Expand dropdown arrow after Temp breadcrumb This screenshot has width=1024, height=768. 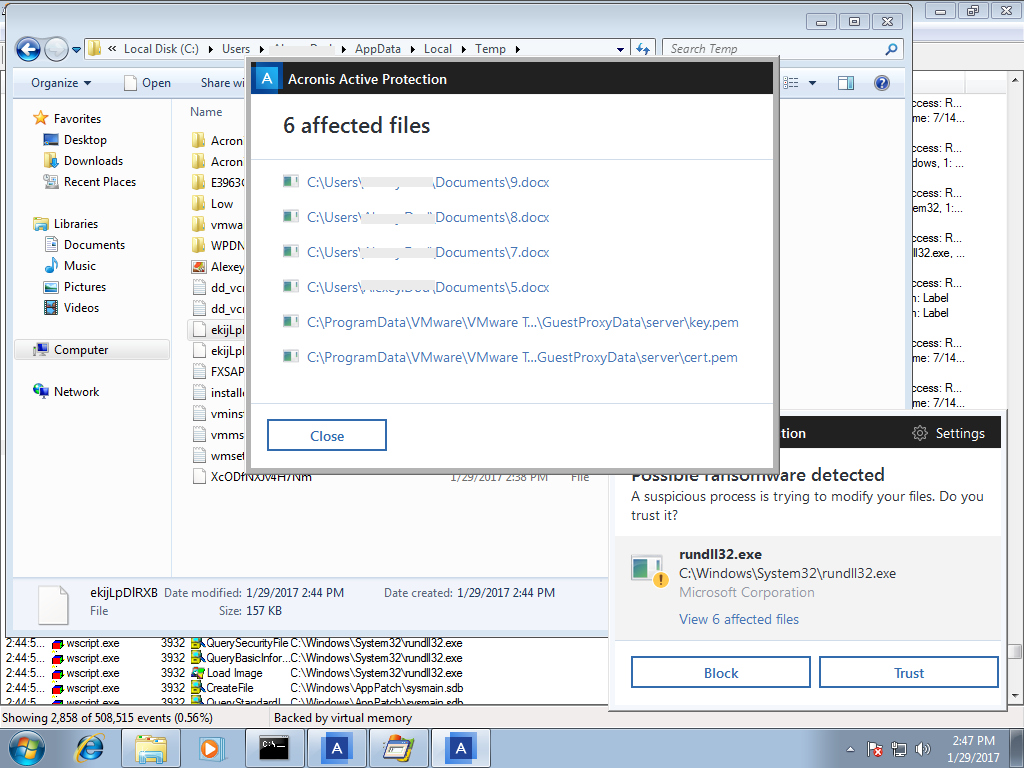517,49
